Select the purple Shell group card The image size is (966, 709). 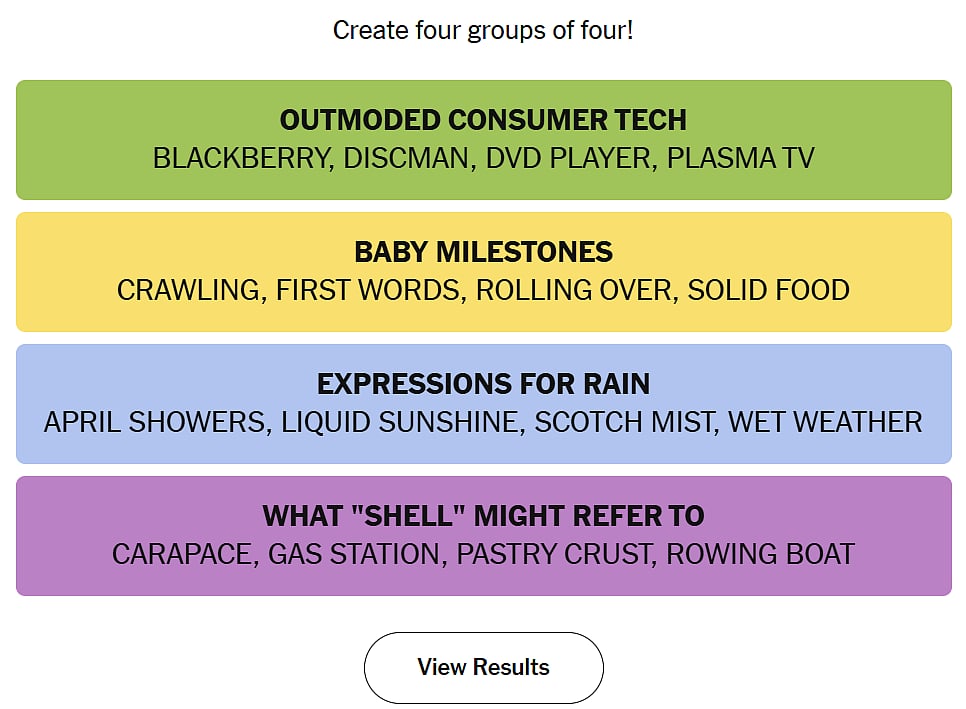click(484, 536)
